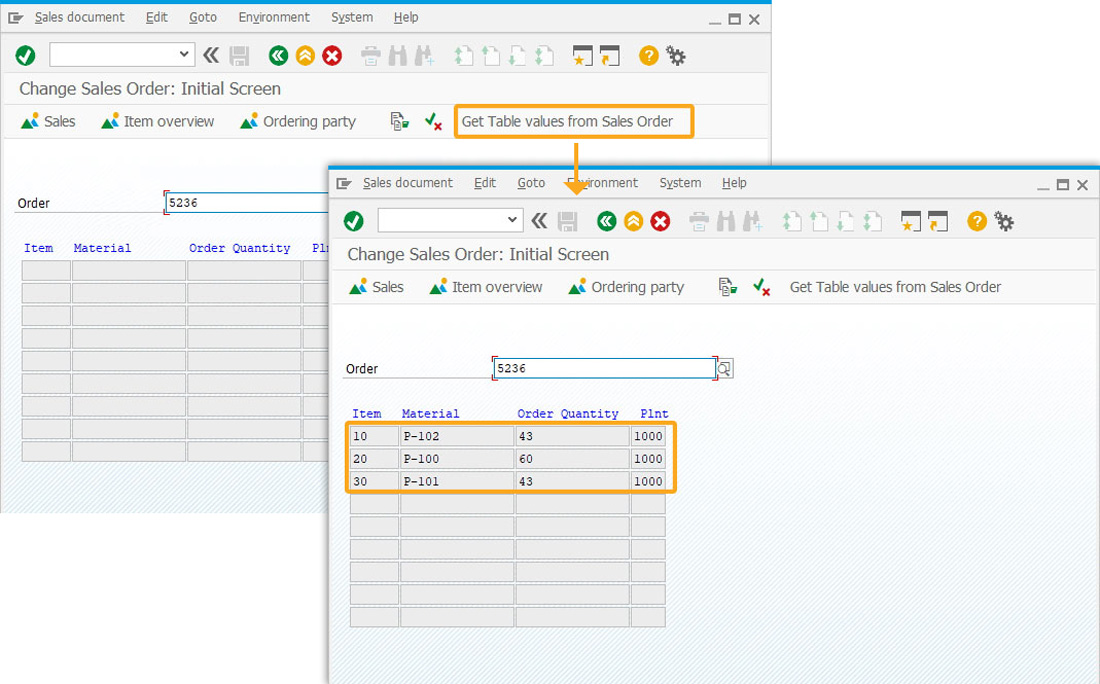Click the Print icon in back window toolbar
Viewport: 1100px width, 684px height.
[370, 55]
